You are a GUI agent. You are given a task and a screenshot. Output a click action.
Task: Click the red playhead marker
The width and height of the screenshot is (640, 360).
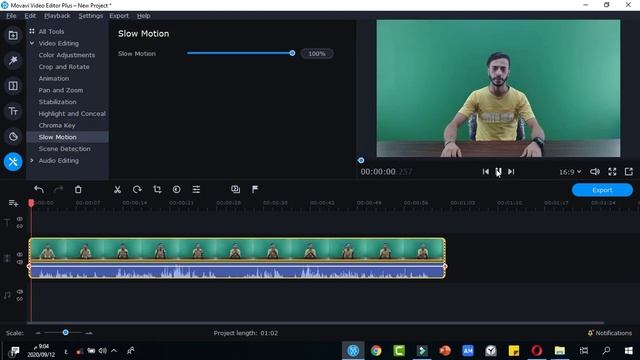(31, 203)
